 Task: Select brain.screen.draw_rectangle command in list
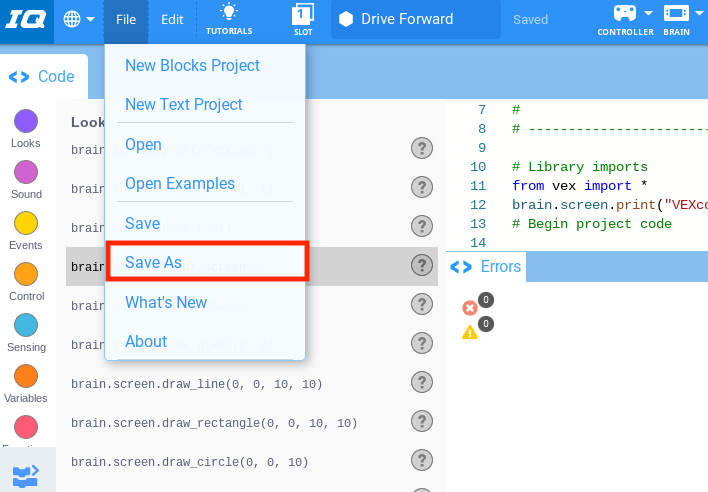coord(214,423)
